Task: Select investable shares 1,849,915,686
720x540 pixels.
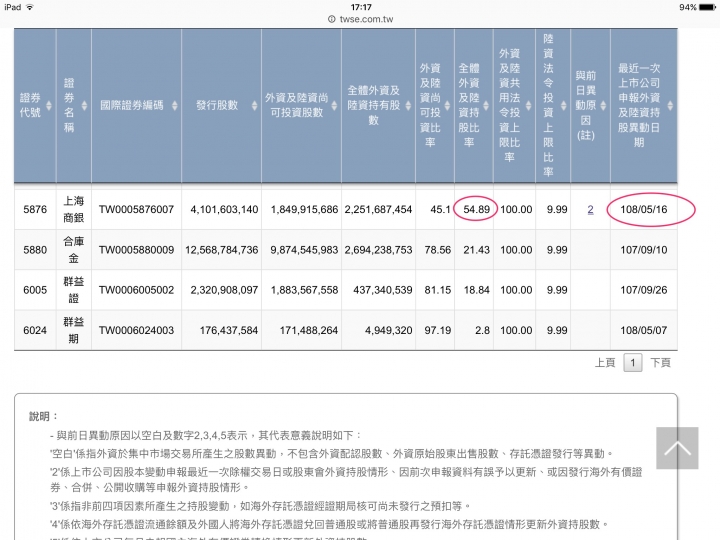Action: [x=304, y=209]
